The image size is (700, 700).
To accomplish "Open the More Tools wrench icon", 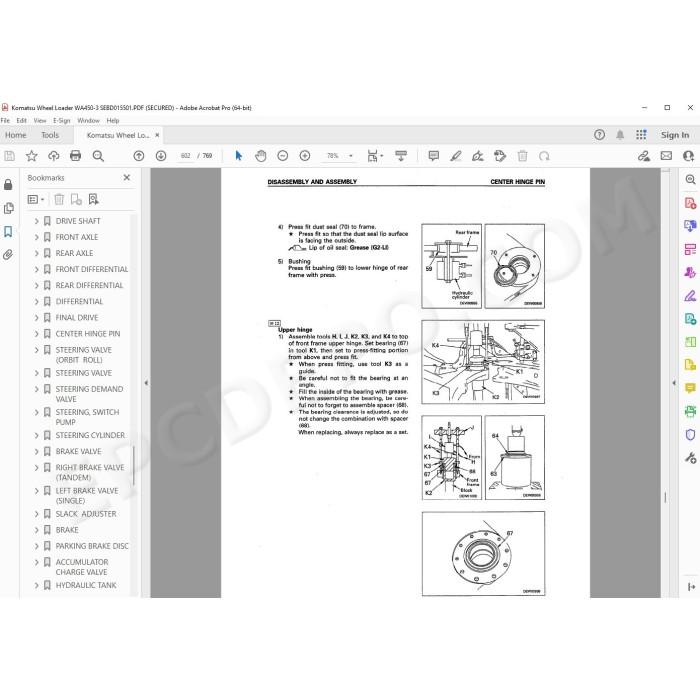I will pos(690,458).
